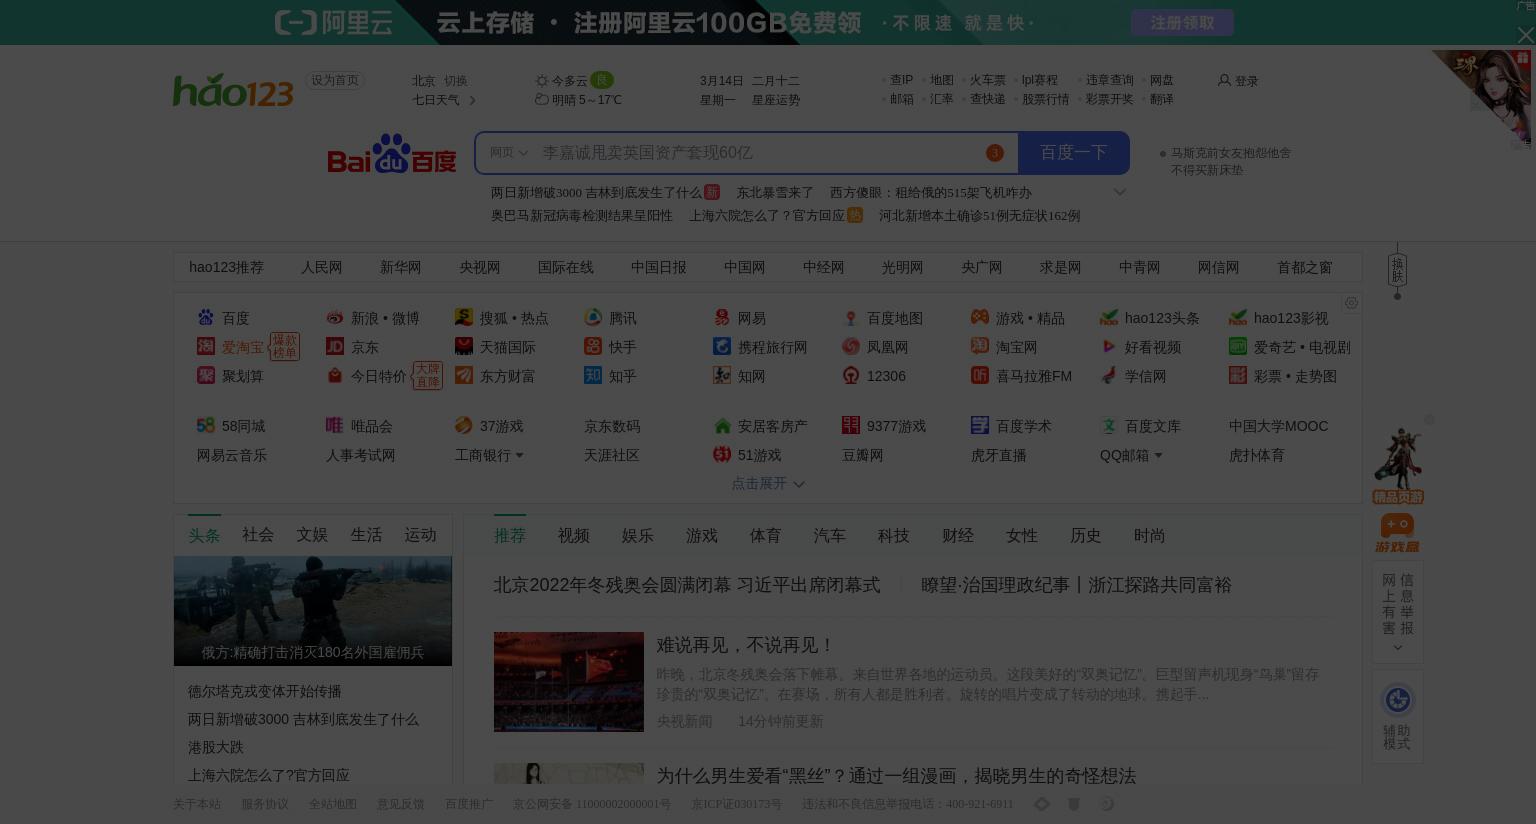Select the 社会 news tab
The image size is (1536, 824).
258,535
